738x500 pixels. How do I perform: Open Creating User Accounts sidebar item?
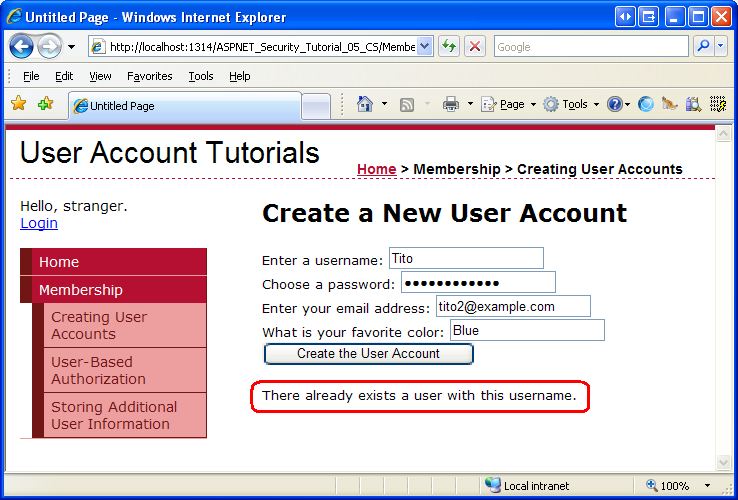click(125, 325)
